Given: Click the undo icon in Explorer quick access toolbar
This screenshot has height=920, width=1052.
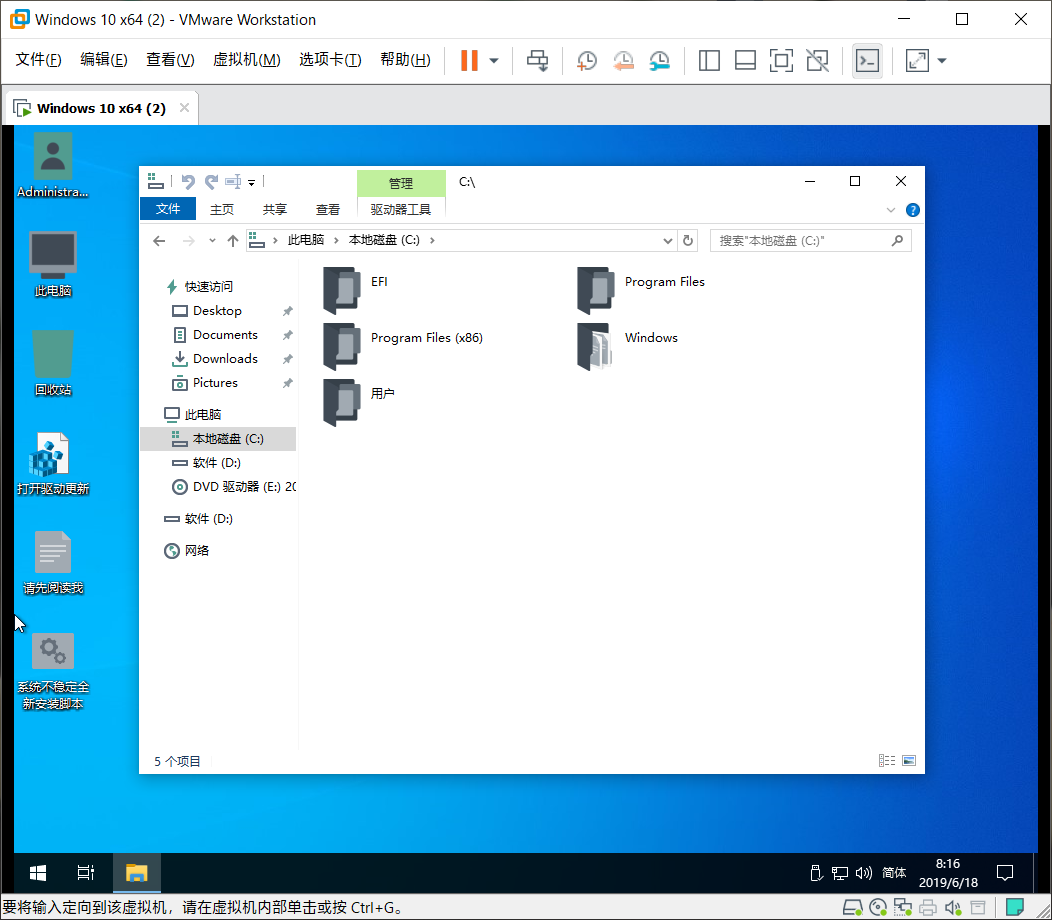Looking at the screenshot, I should point(189,182).
